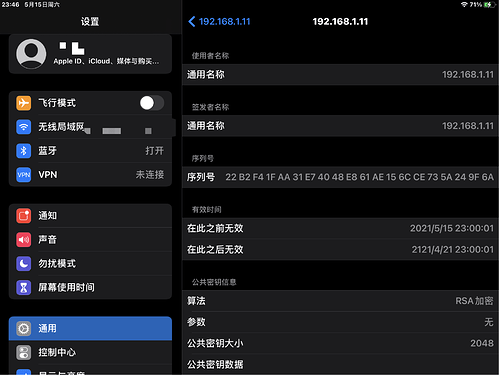Select 公共密钥大小 2048 row
The width and height of the screenshot is (499, 375).
tap(340, 343)
